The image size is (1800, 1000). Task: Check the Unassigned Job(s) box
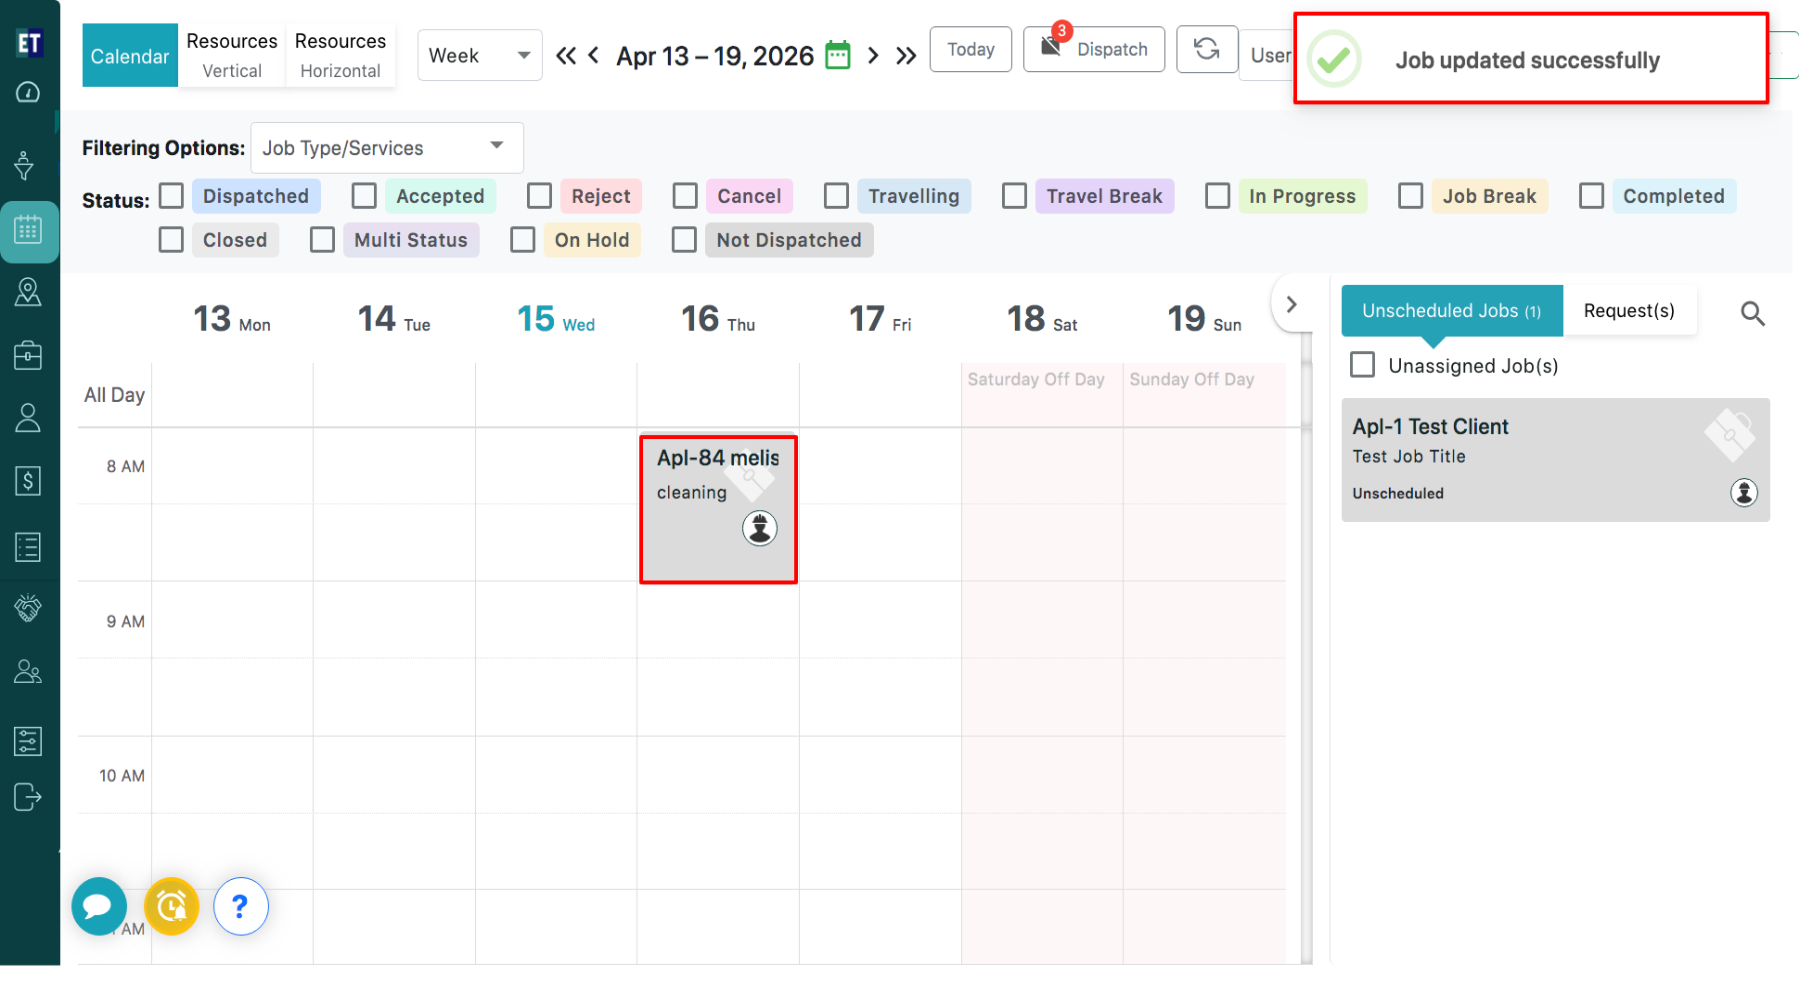[1362, 365]
